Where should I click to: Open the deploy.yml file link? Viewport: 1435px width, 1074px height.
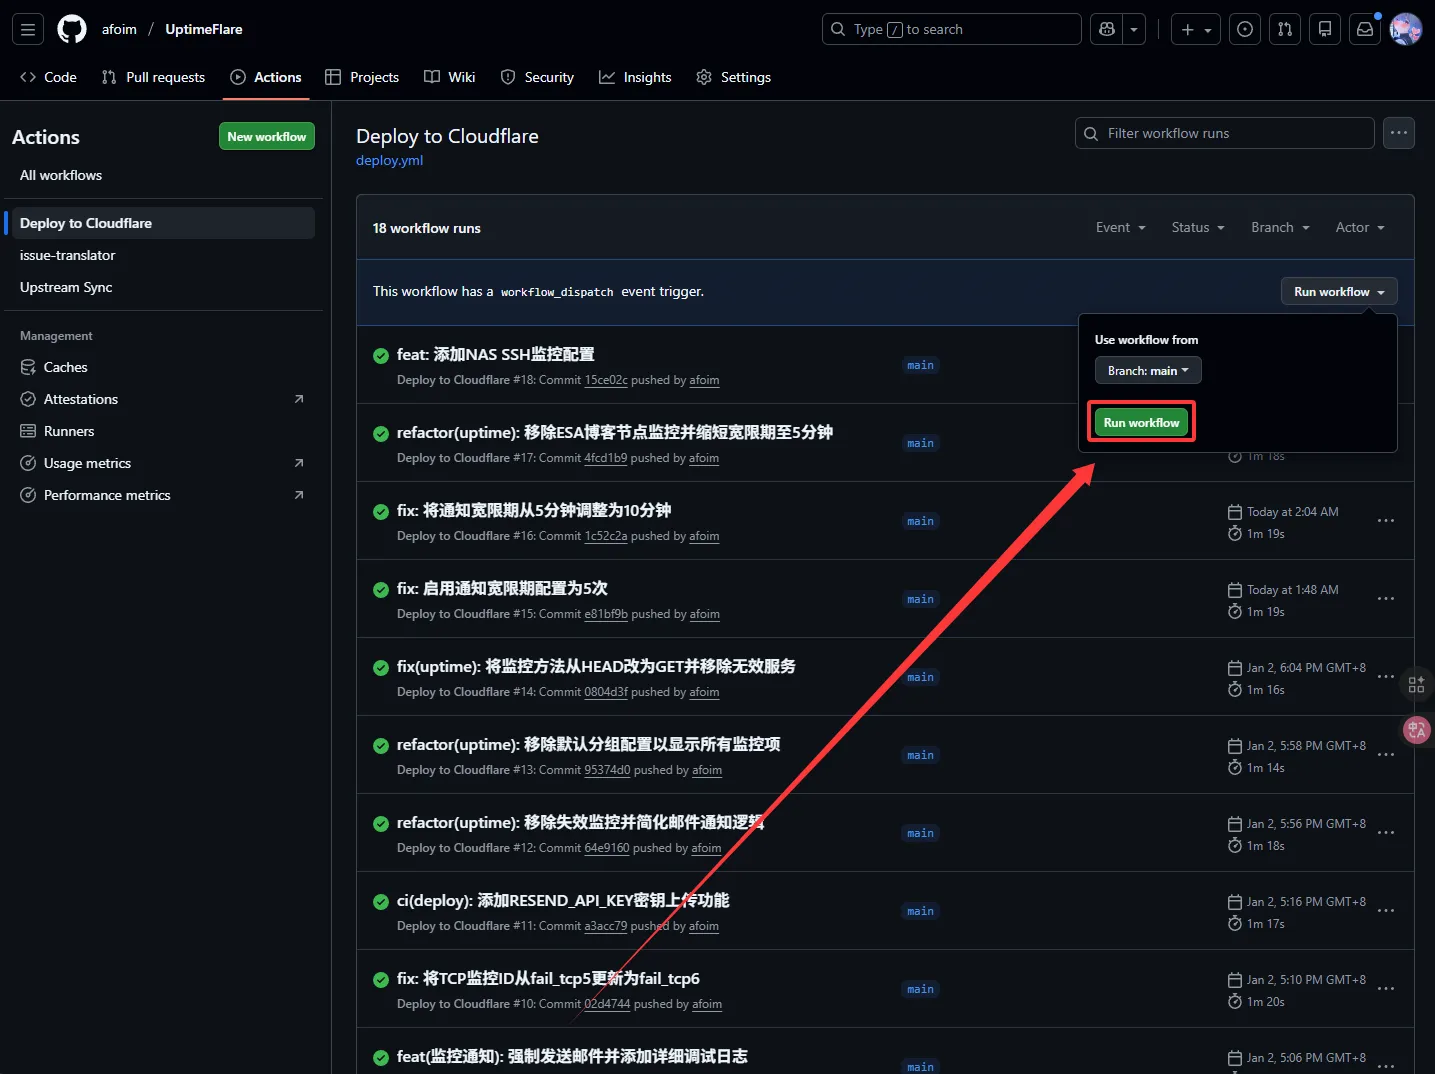(389, 160)
